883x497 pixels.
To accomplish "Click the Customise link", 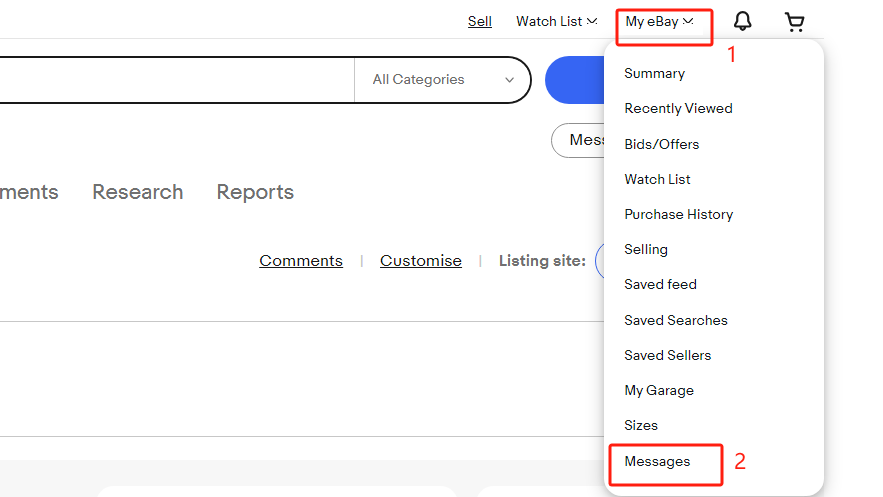I will [x=421, y=261].
